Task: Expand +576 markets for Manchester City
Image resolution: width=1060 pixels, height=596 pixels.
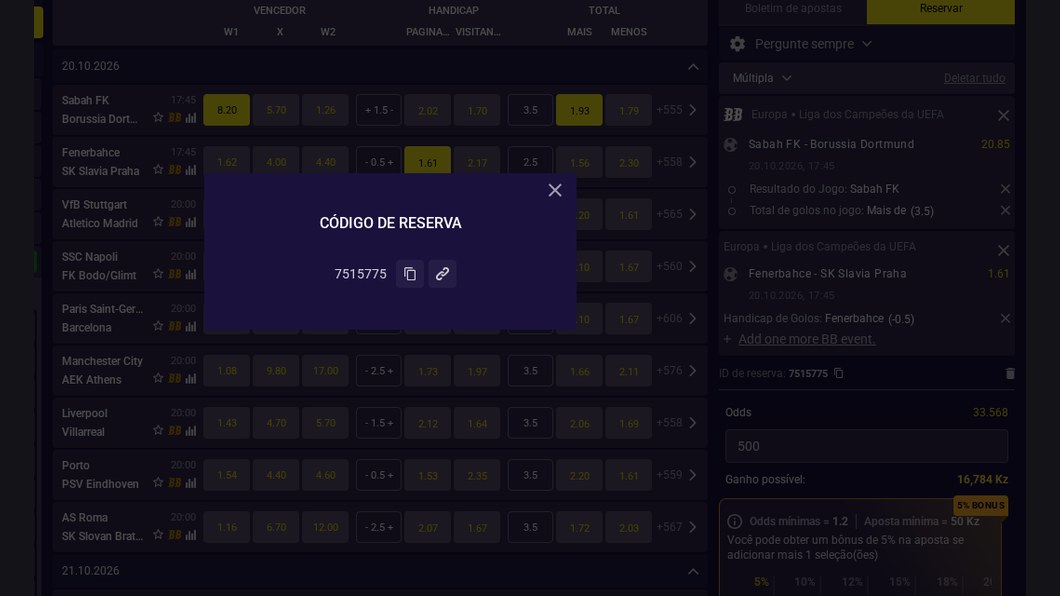Action: (676, 370)
